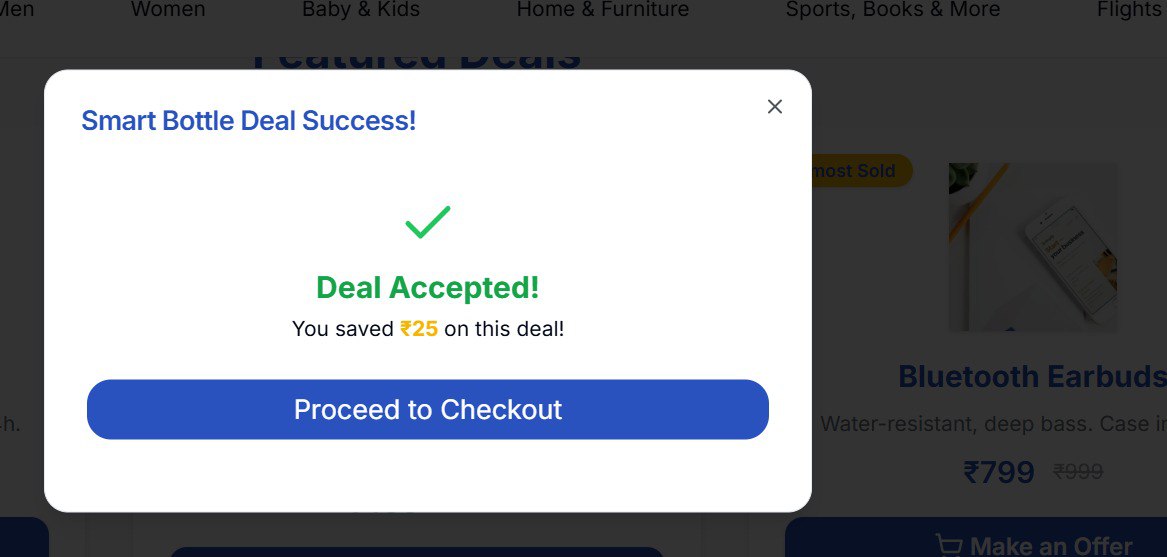Click the cart icon beside Make an Offer

coord(948,545)
